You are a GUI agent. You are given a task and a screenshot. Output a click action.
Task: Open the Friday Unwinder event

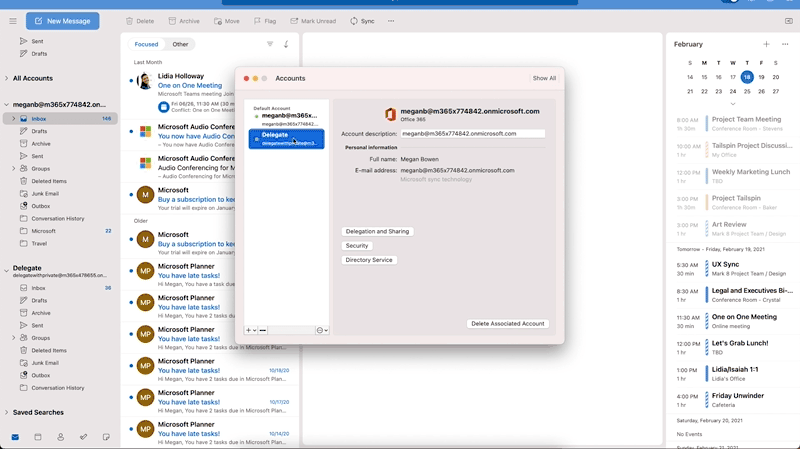pos(733,400)
